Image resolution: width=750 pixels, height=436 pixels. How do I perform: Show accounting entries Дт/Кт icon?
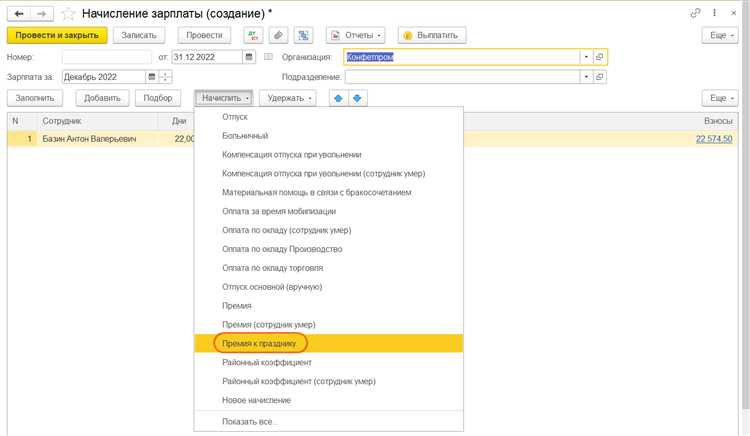(x=253, y=35)
